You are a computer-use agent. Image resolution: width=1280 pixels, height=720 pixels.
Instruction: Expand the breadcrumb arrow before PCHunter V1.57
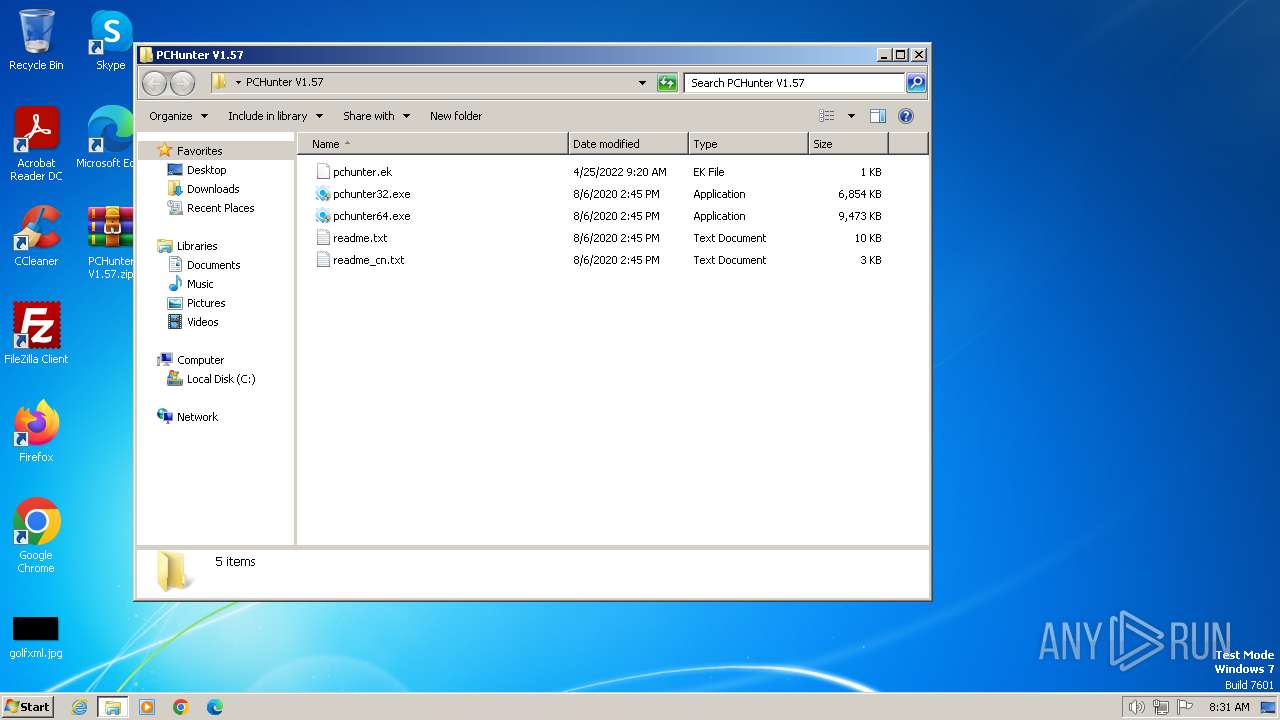238,83
